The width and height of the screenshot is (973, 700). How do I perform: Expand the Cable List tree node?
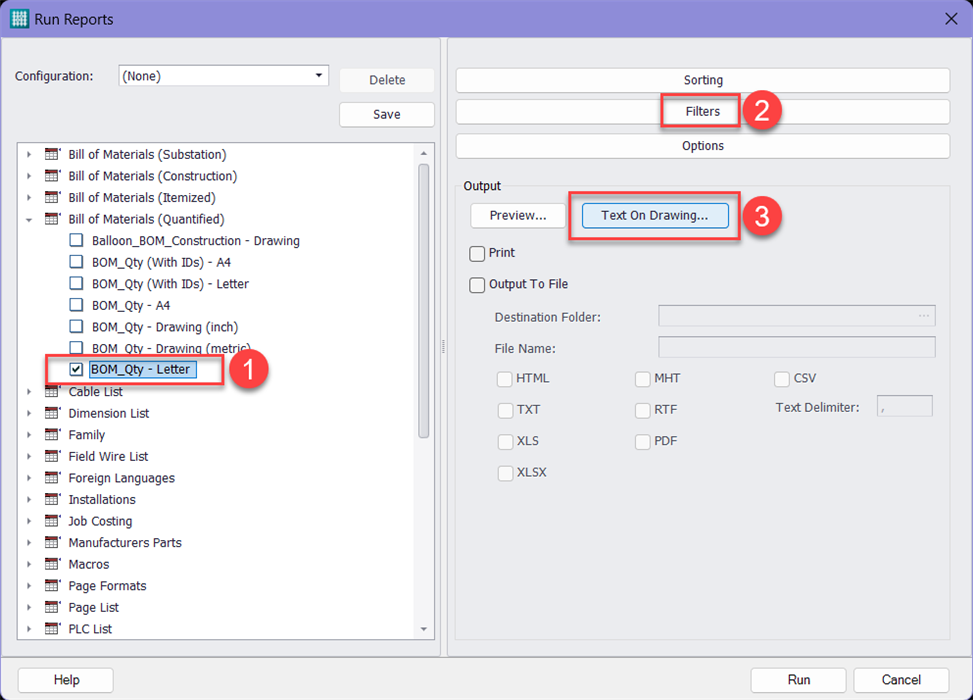click(x=29, y=391)
